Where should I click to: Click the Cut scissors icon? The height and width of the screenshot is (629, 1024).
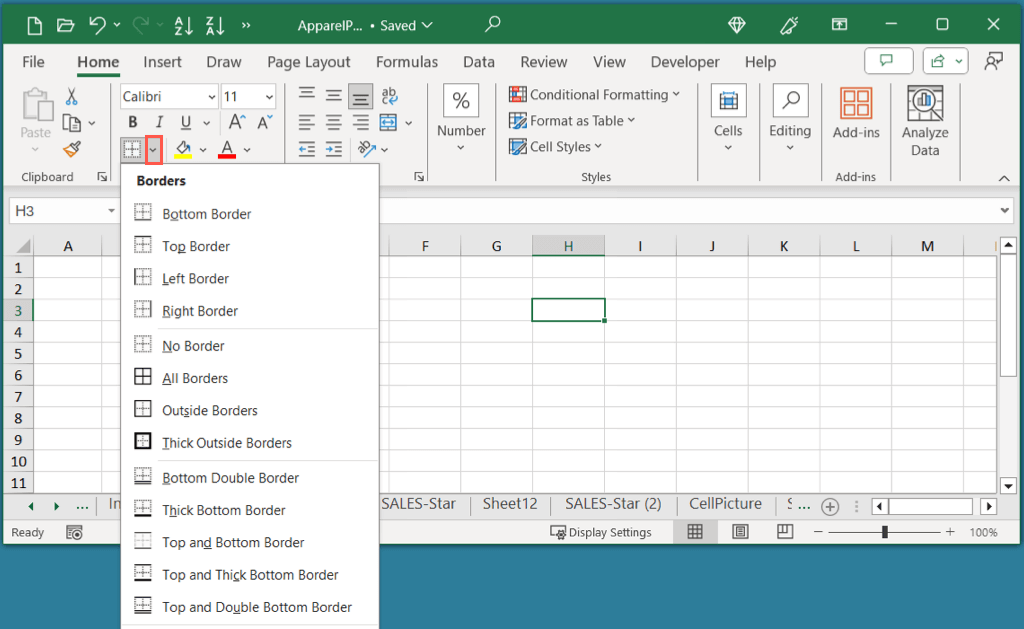(x=72, y=97)
